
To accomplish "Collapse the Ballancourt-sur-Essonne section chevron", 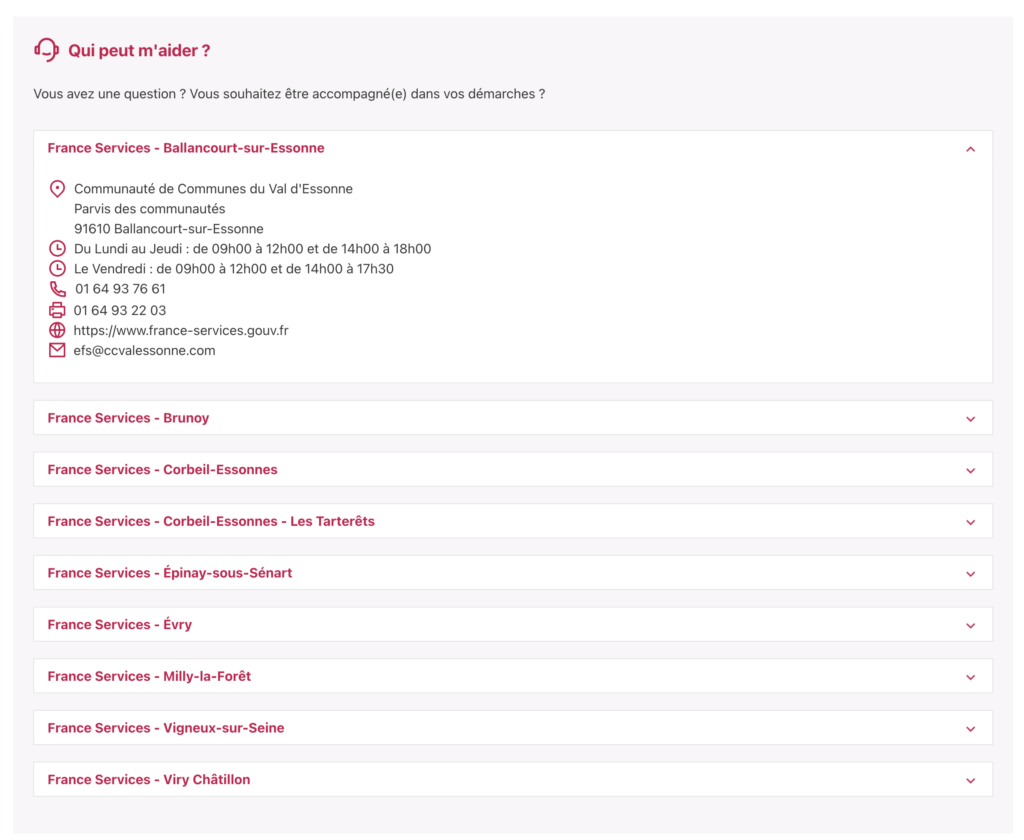I will point(970,149).
